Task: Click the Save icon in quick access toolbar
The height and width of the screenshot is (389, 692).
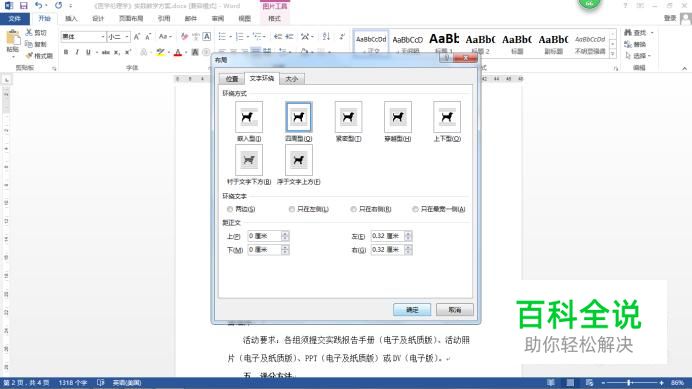Action: pyautogui.click(x=23, y=6)
